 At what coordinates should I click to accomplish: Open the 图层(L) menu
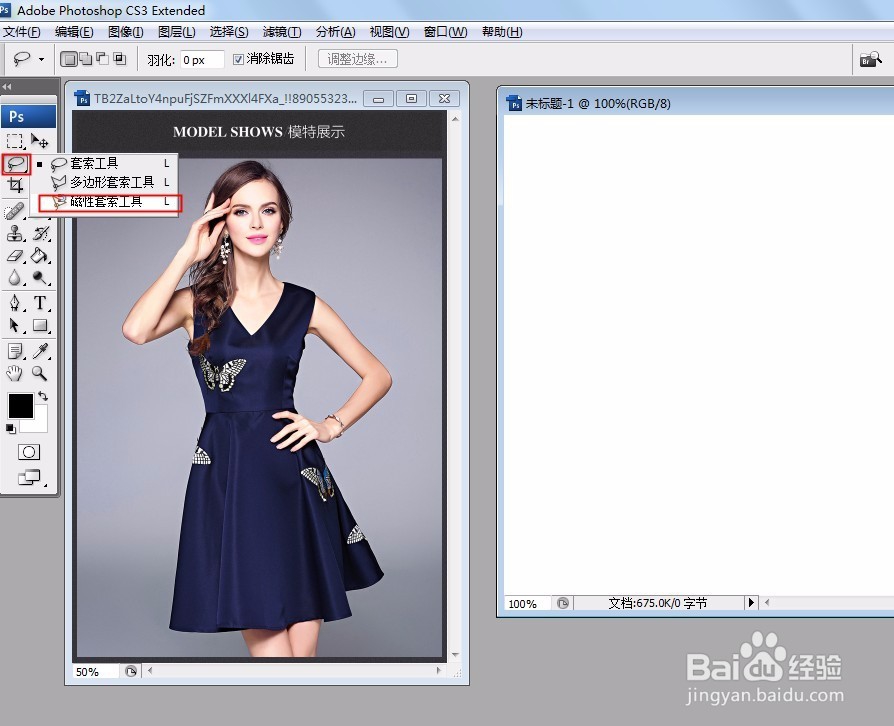(177, 32)
